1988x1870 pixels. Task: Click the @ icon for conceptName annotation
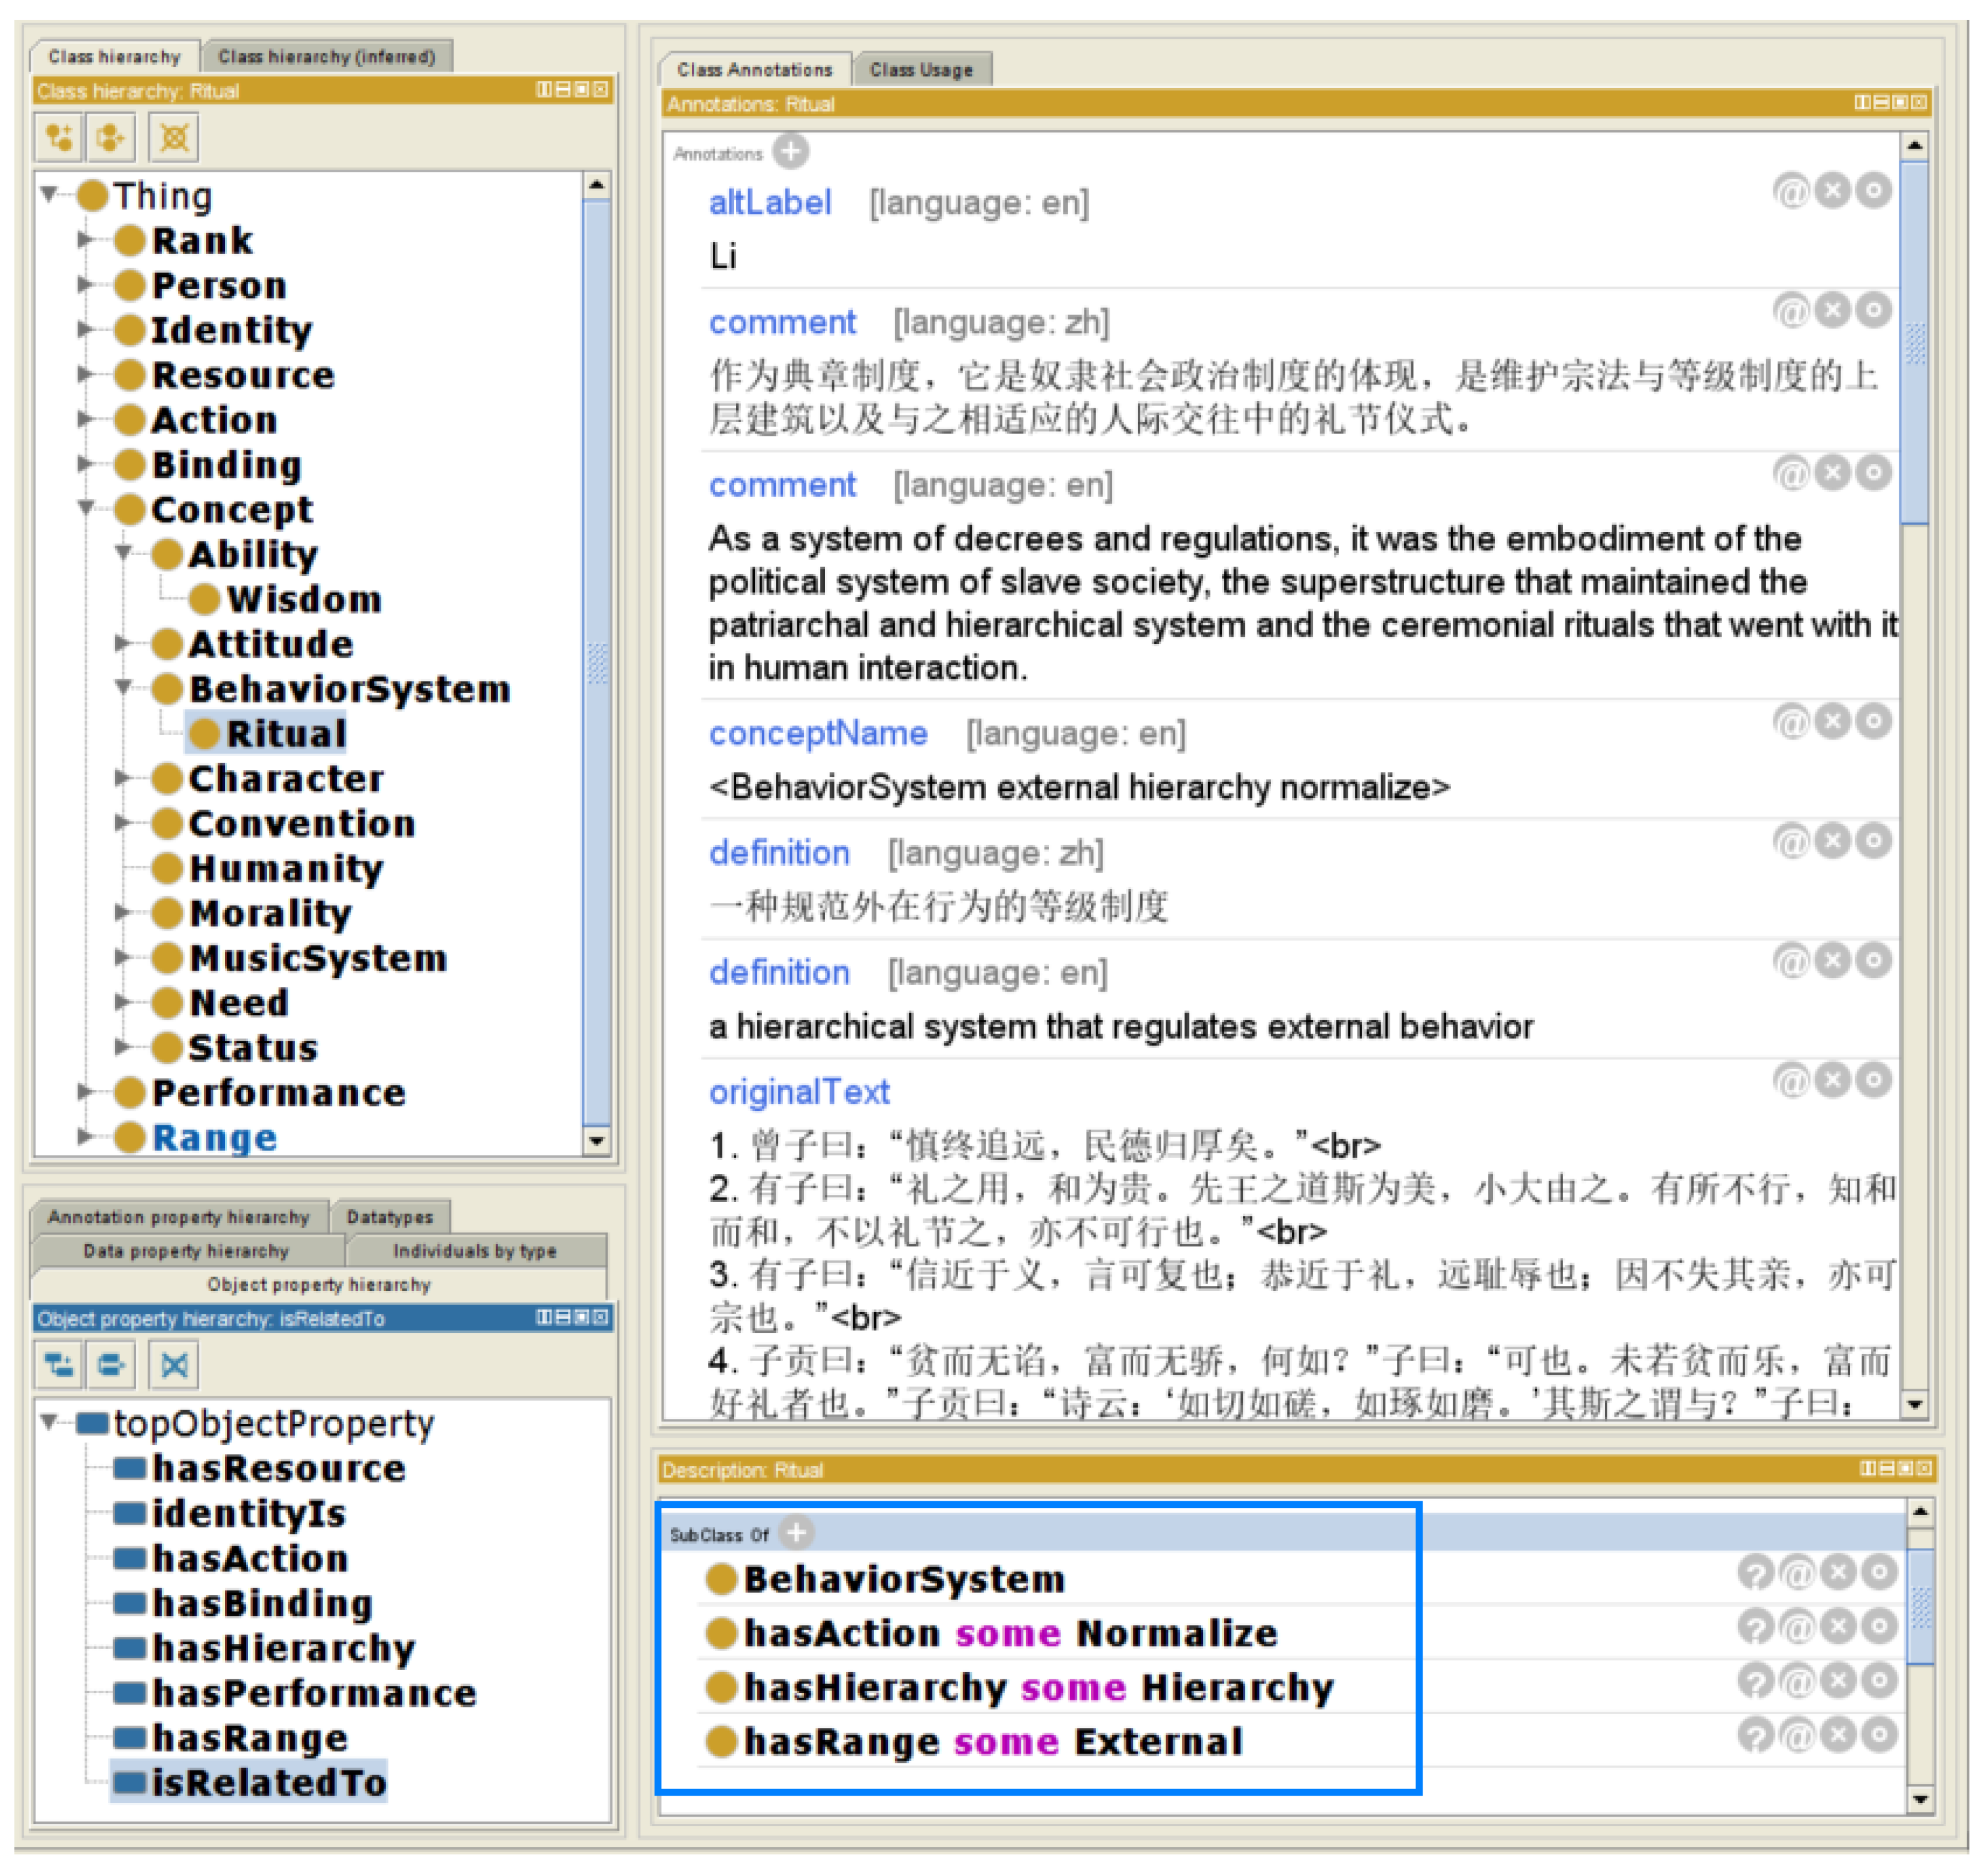click(1792, 721)
